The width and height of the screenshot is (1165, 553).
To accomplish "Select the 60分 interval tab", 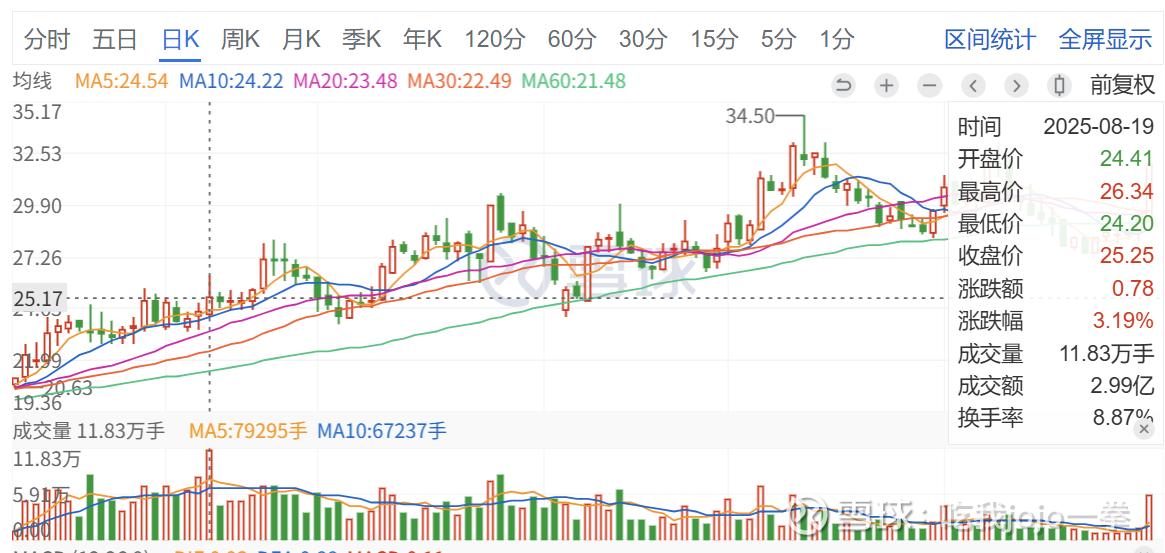I will 572,40.
